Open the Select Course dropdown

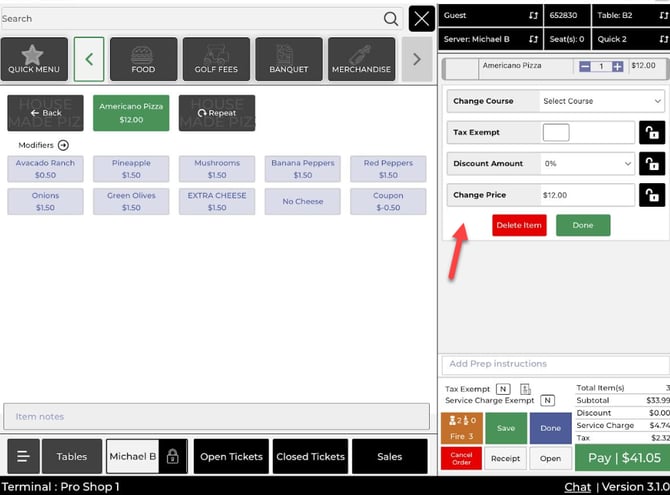(x=601, y=101)
